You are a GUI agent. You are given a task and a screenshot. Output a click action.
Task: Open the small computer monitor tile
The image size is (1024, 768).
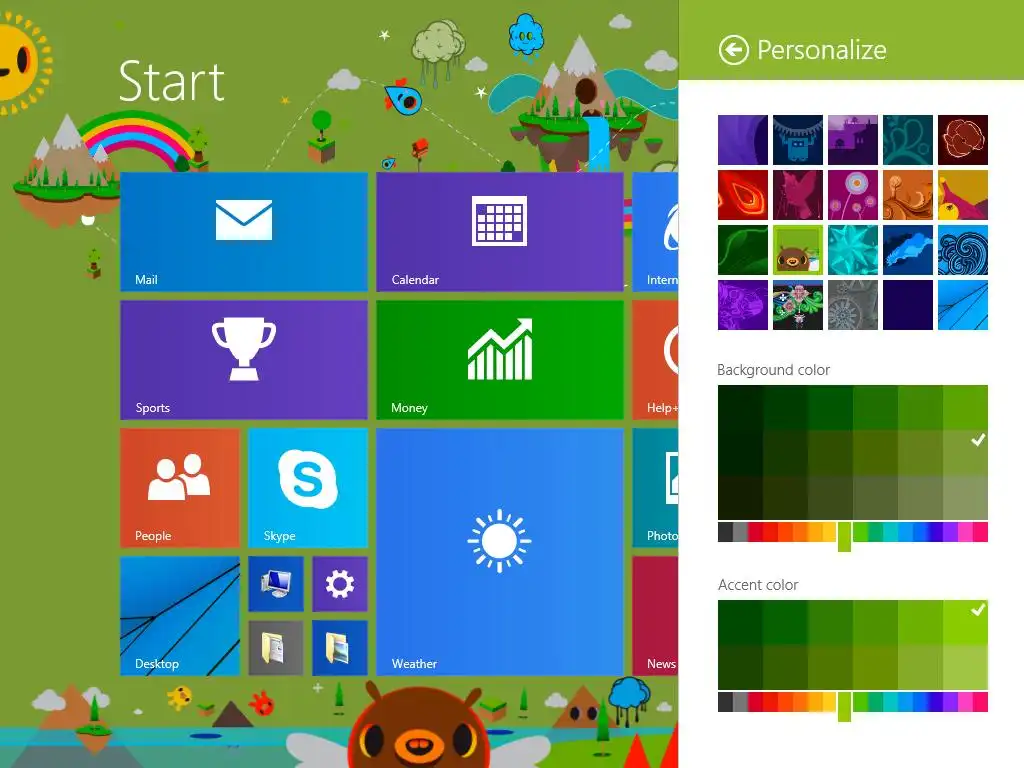[276, 584]
